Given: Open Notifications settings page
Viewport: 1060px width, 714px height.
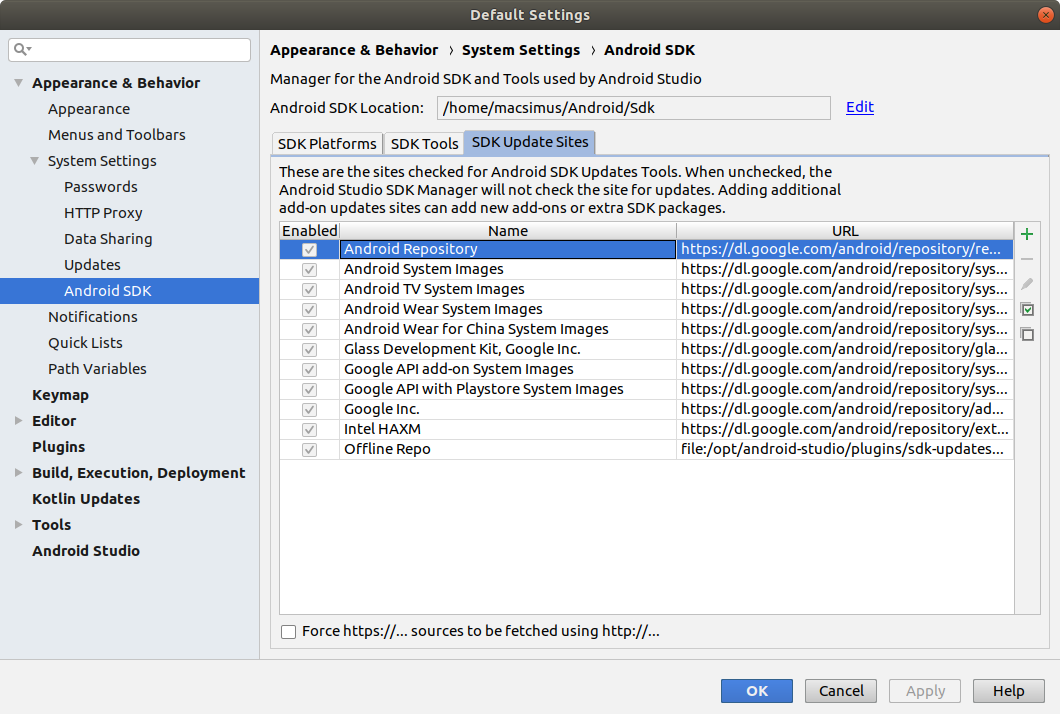Looking at the screenshot, I should coord(93,316).
